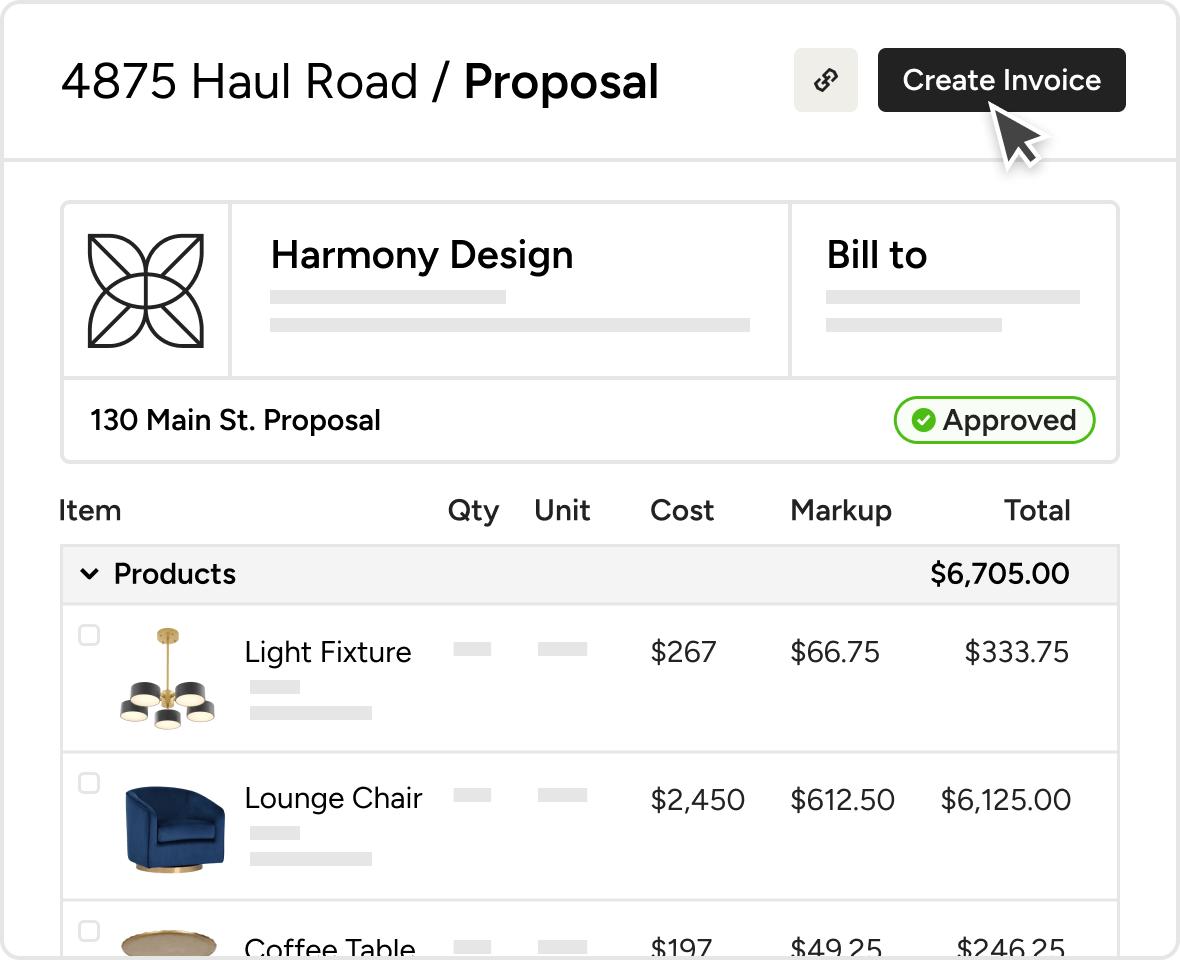1180x960 pixels.
Task: Click the green Approved checkmark icon
Action: point(924,421)
